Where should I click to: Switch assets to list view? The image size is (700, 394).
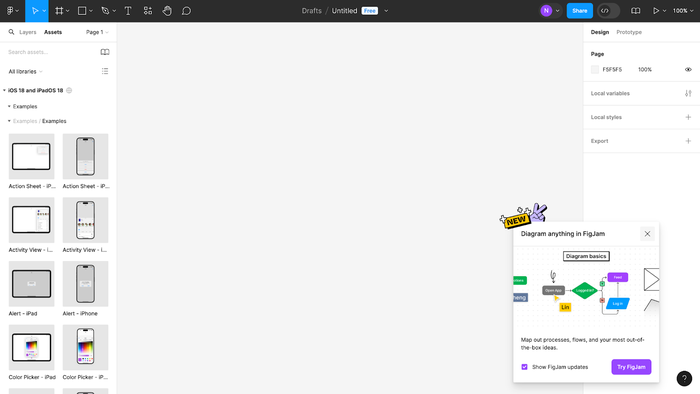tap(105, 71)
